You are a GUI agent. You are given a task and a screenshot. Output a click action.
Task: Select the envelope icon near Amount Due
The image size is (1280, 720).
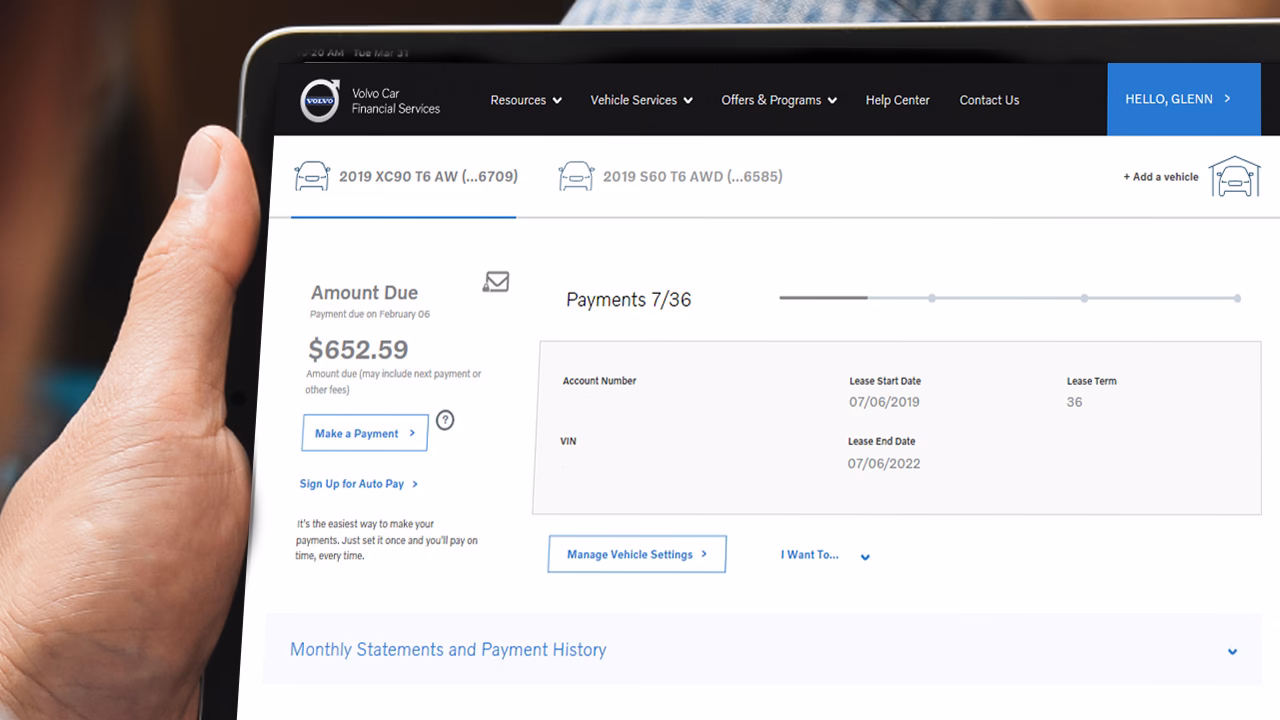[x=496, y=282]
